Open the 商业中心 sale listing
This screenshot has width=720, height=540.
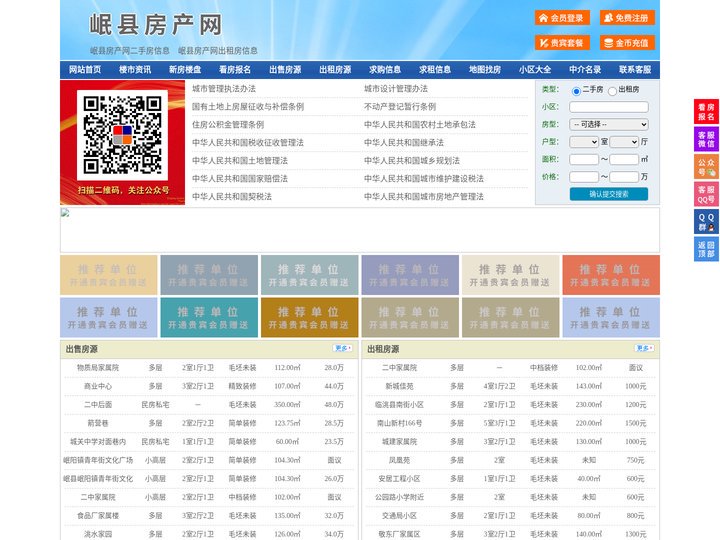coord(98,386)
